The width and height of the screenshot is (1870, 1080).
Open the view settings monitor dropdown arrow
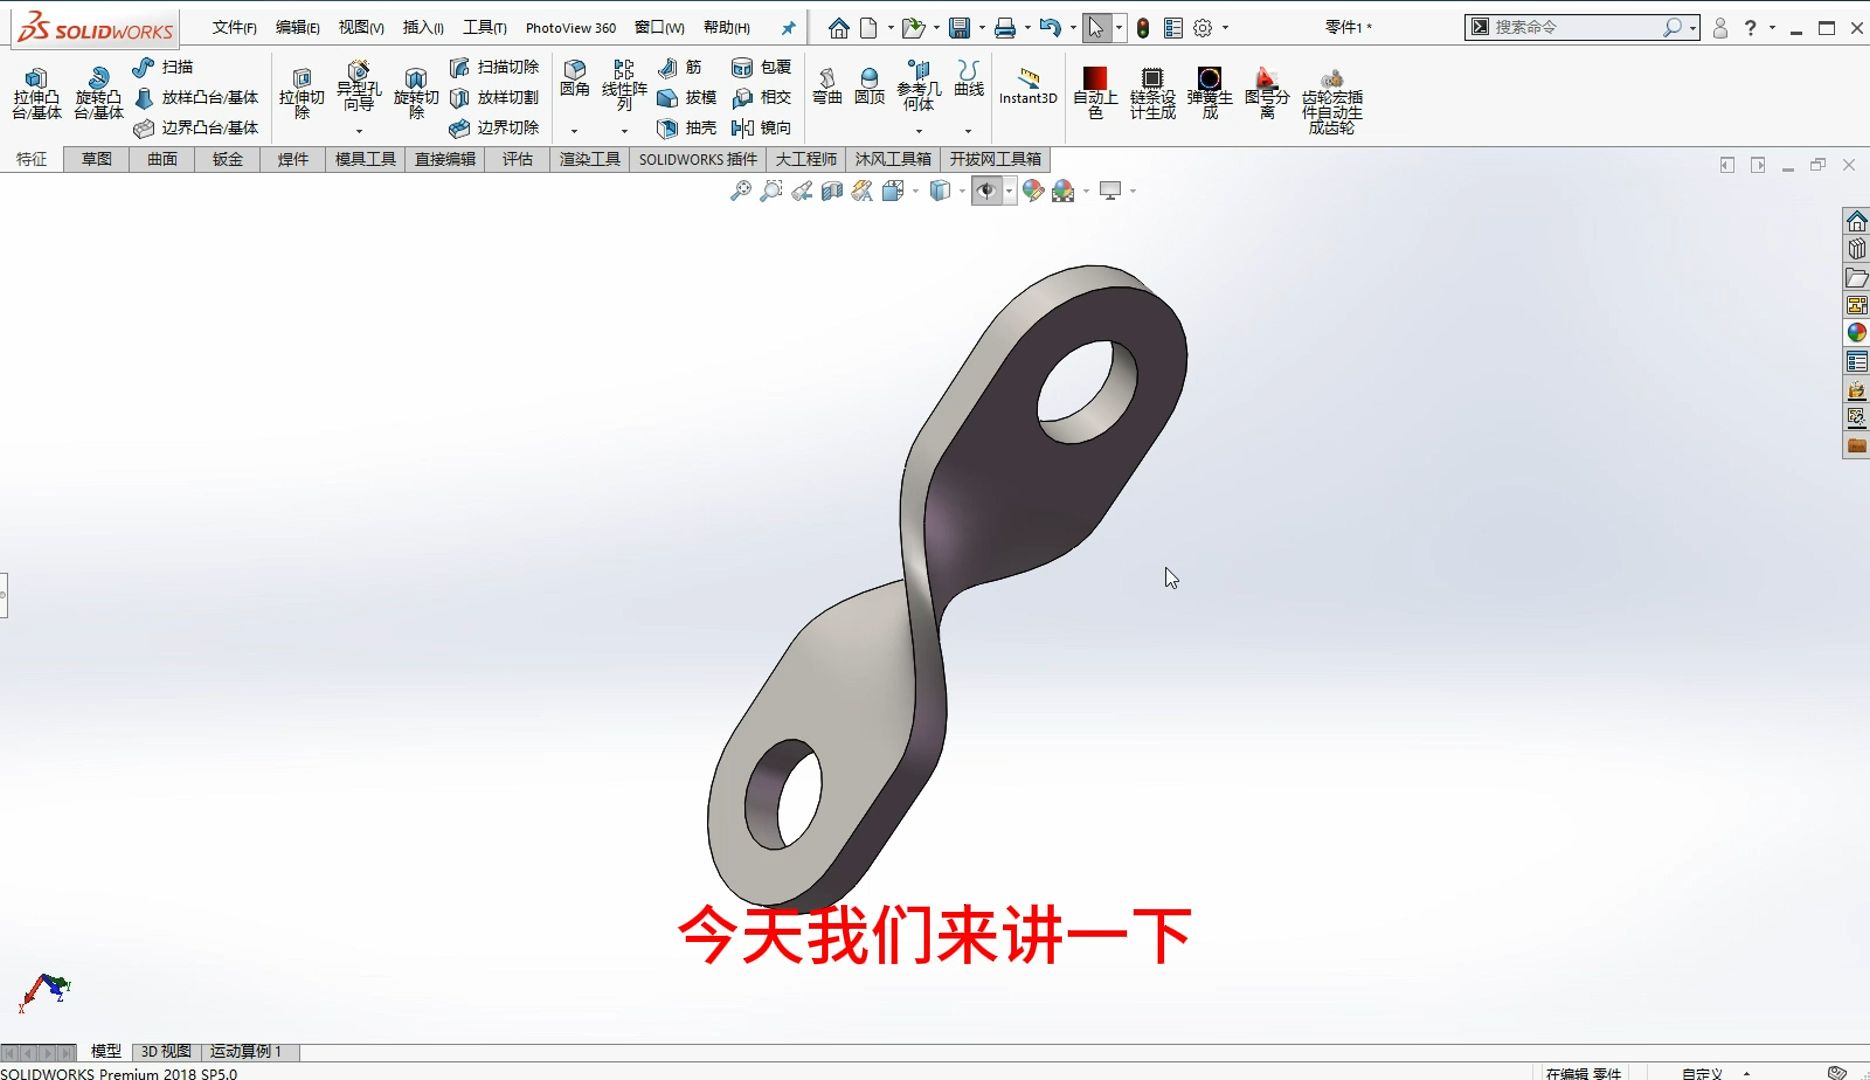pyautogui.click(x=1133, y=191)
